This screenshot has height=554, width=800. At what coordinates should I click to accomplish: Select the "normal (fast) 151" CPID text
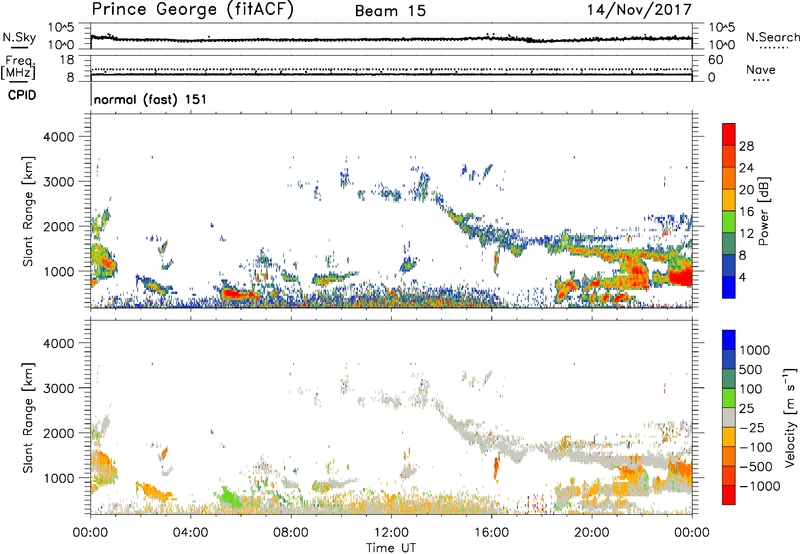(x=151, y=99)
